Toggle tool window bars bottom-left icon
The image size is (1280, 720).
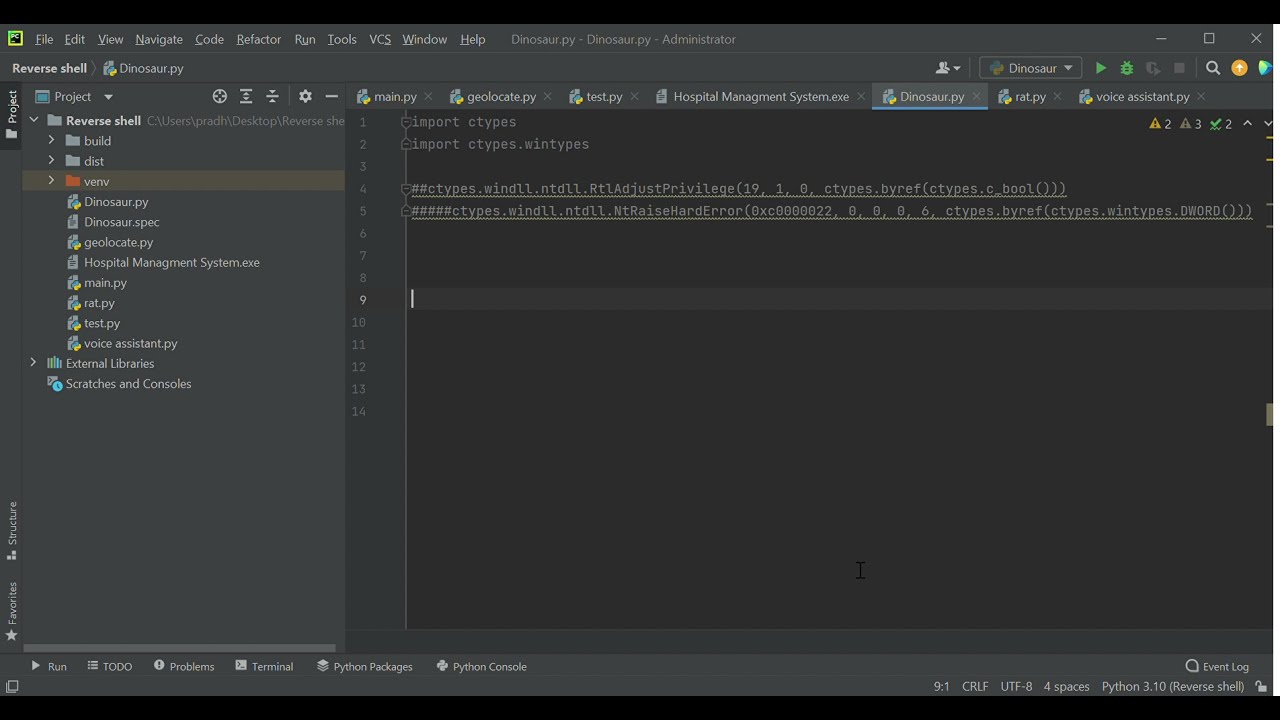12,686
